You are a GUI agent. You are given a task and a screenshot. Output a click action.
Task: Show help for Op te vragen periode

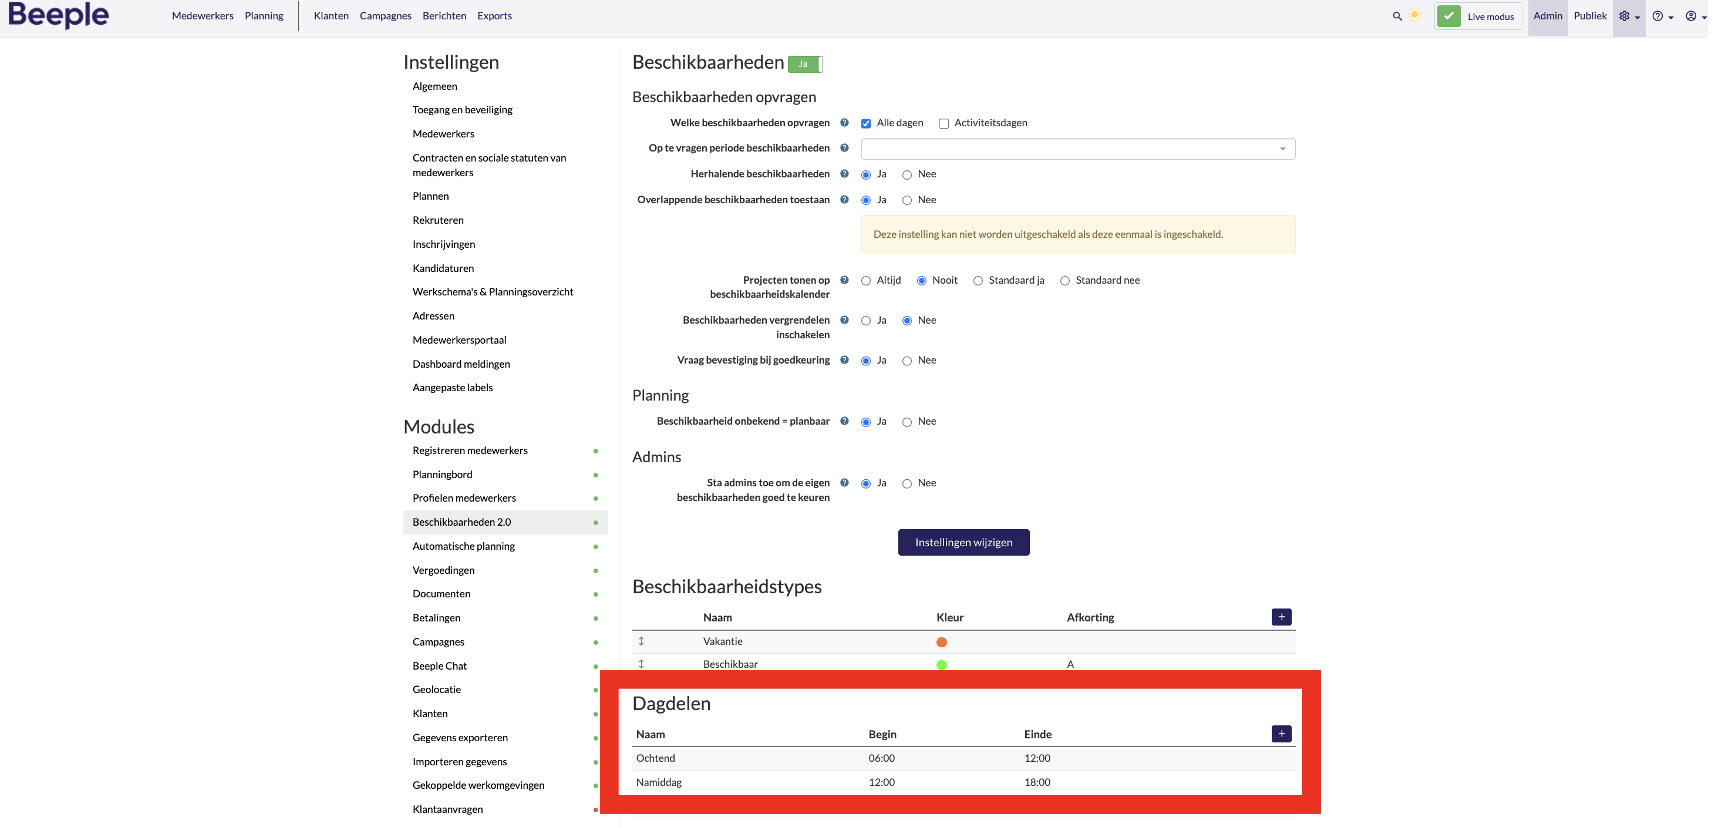tap(844, 148)
